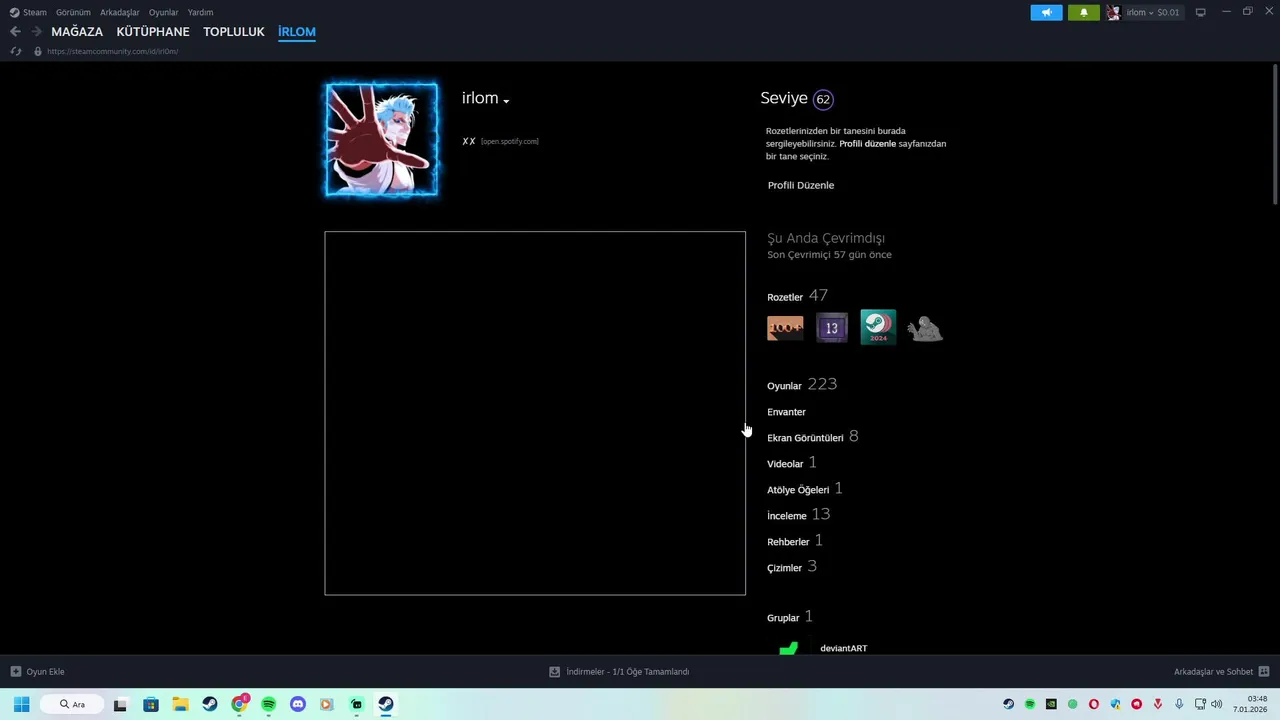Open the Oyunlar 223 link
The image size is (1280, 720).
(802, 385)
